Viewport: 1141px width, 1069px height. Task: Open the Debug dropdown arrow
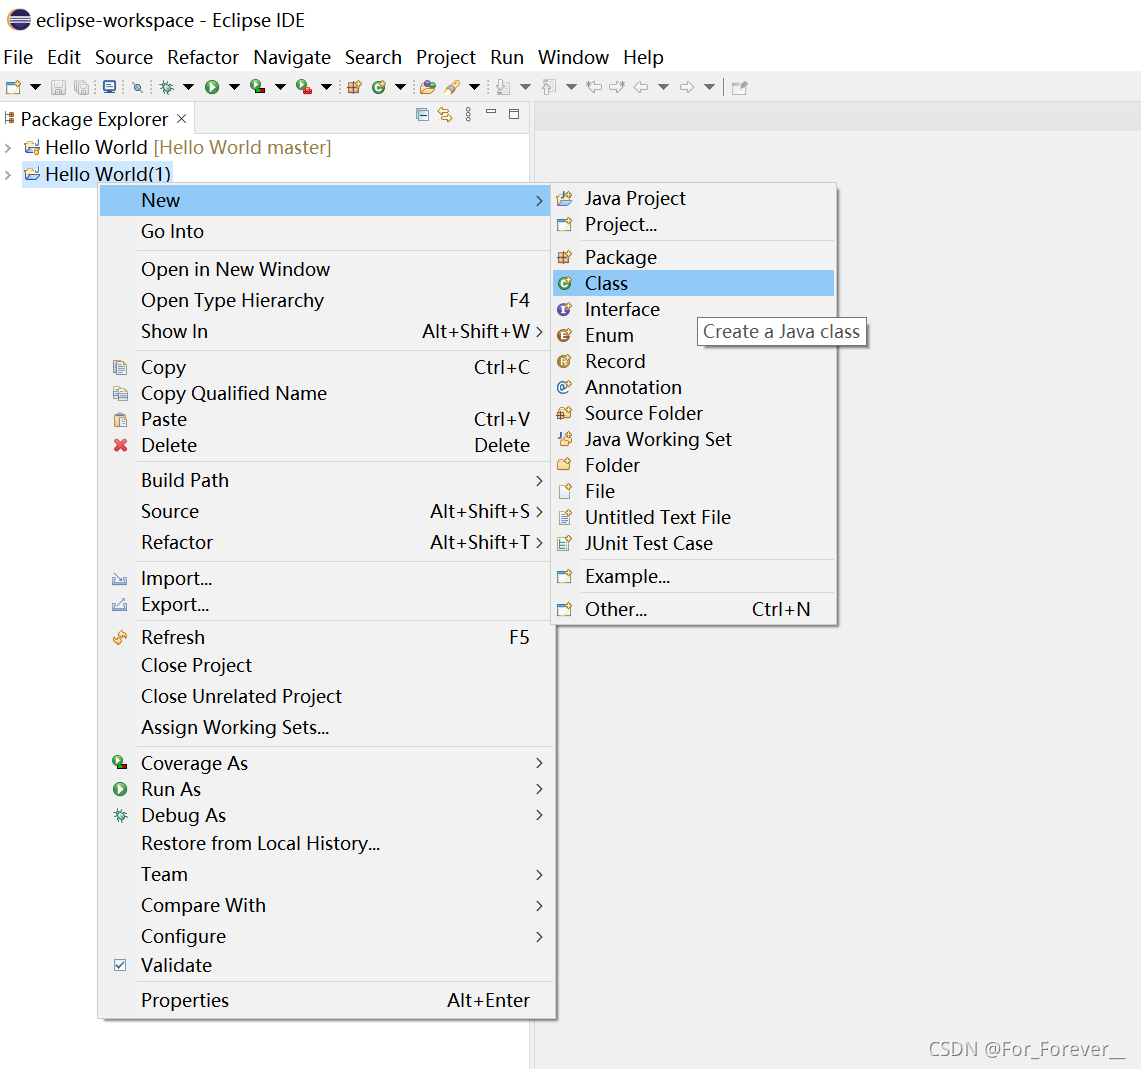pos(188,87)
